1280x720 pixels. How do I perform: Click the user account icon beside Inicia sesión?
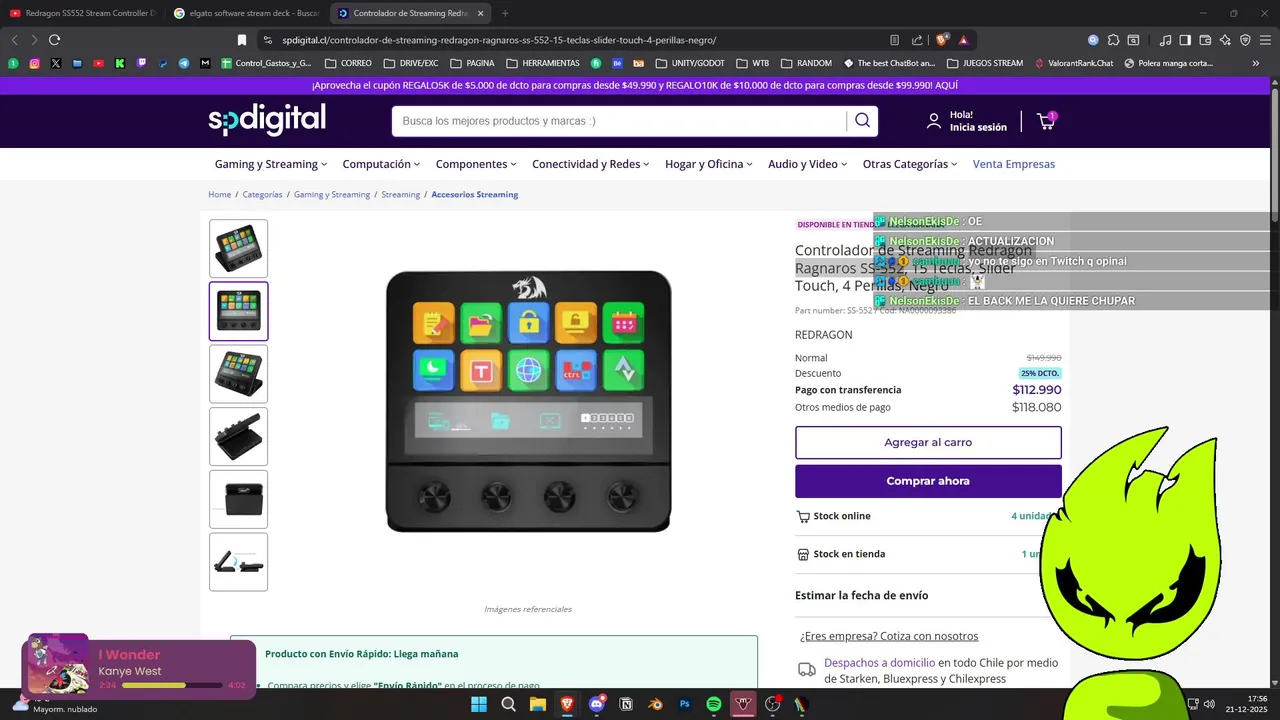(x=934, y=121)
